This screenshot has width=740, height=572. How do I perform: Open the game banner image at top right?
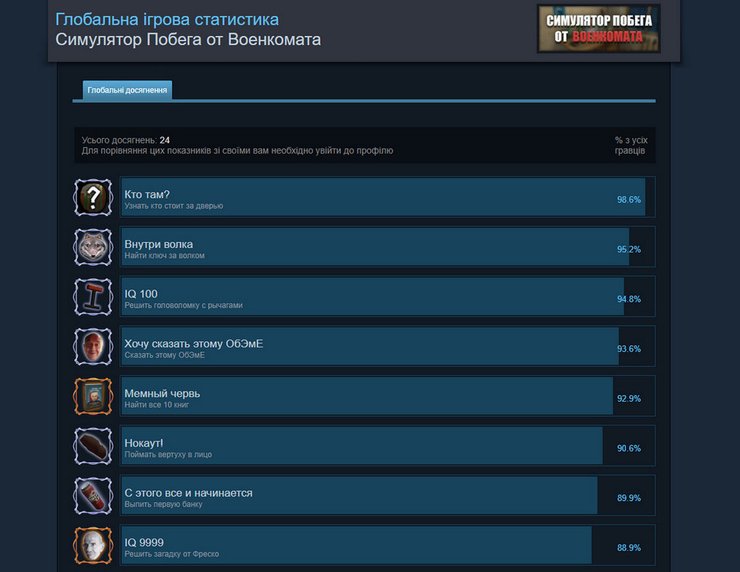coord(598,29)
